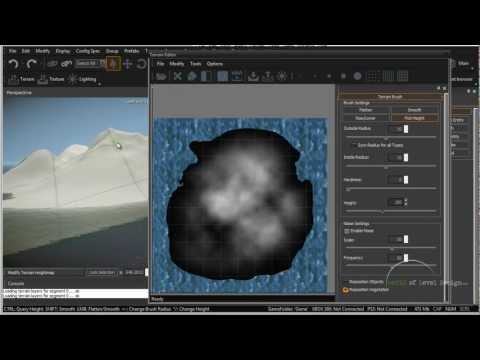This screenshot has height=360, width=480.
Task: Click the Outside Radius value field
Action: (396, 129)
